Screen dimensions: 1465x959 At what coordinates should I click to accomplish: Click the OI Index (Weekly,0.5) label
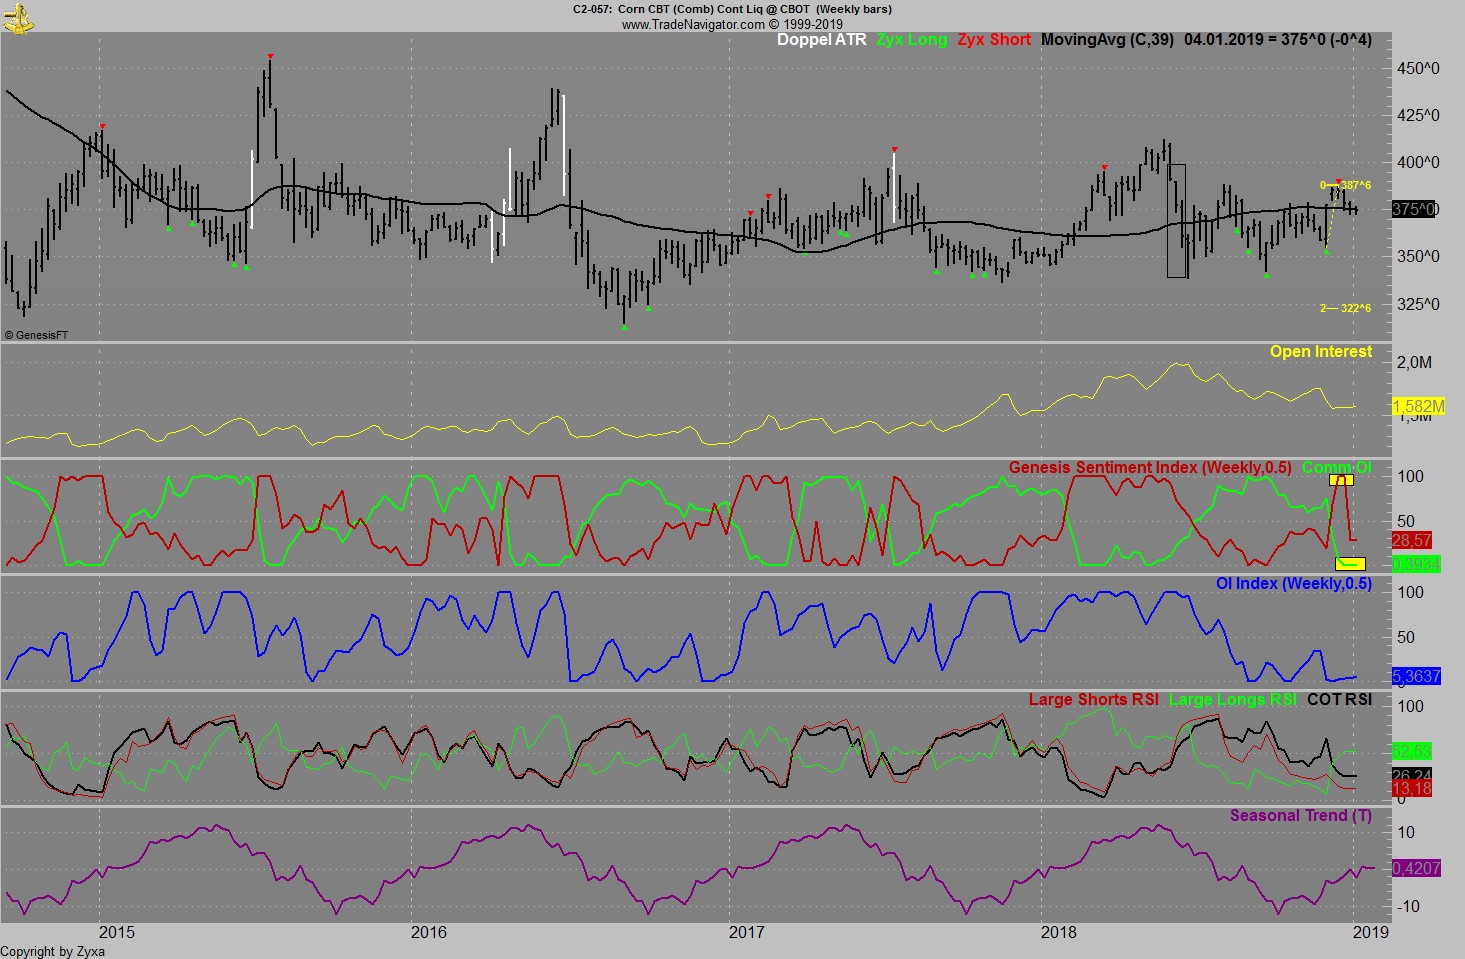(1293, 584)
